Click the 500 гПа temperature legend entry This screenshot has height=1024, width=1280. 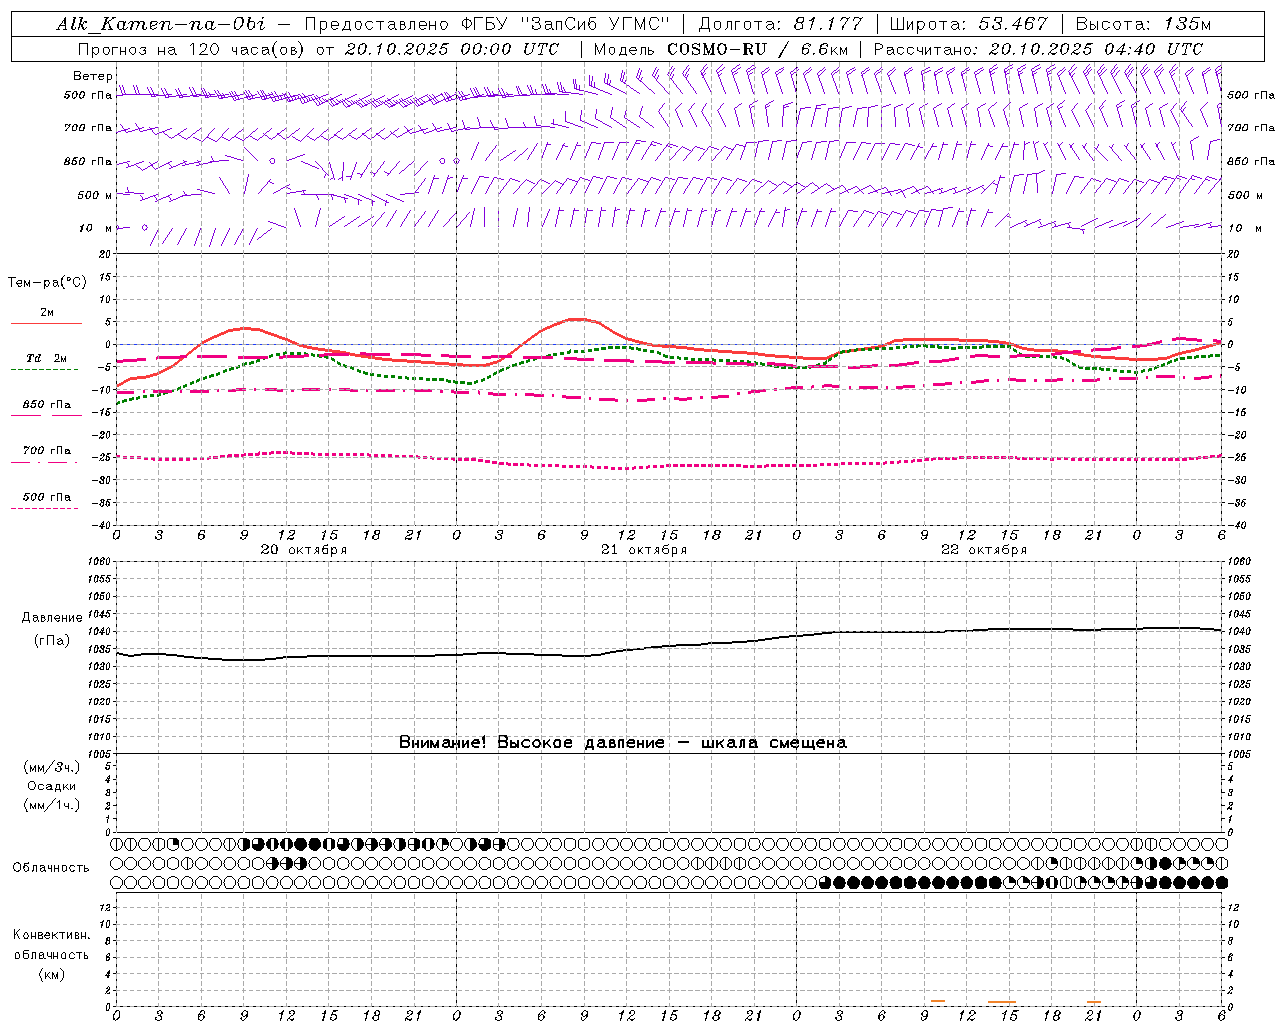[47, 497]
